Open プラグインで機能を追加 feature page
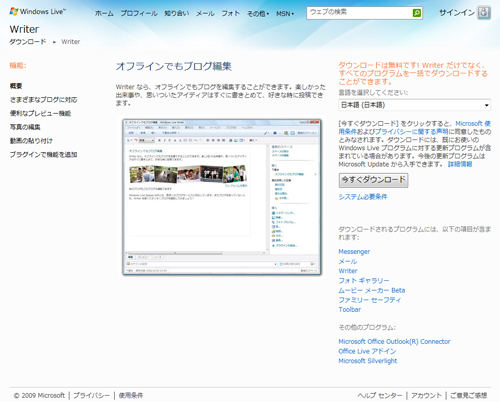 click(x=43, y=154)
